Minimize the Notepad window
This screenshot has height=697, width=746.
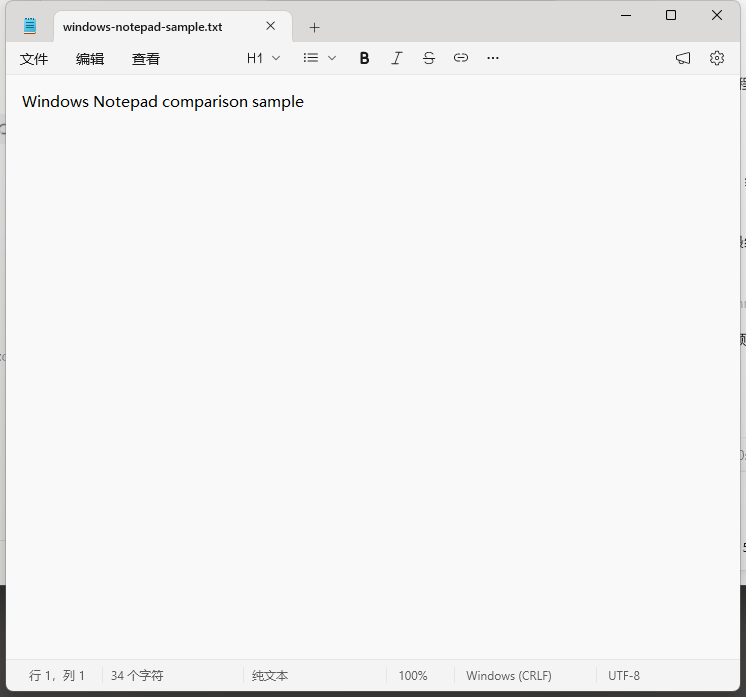pyautogui.click(x=626, y=15)
